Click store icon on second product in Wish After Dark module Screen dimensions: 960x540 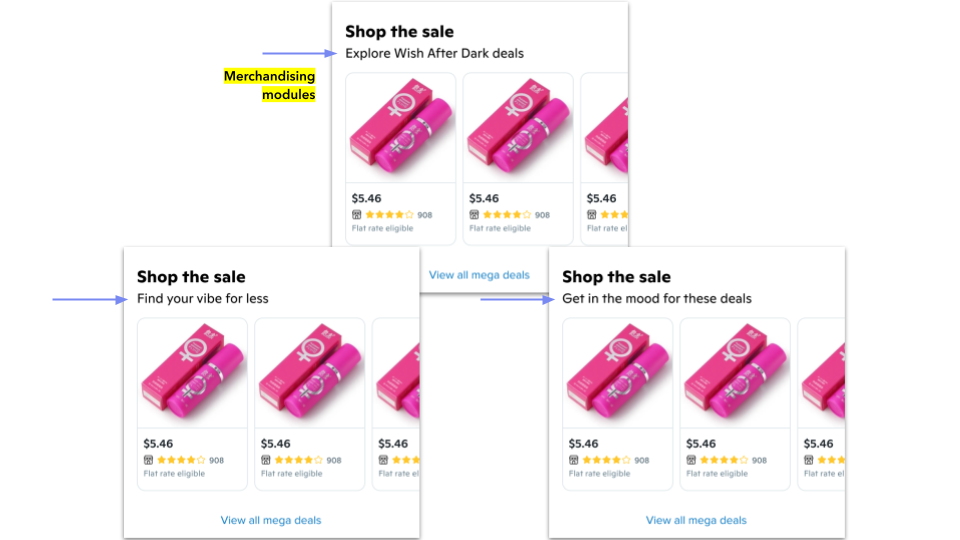[x=474, y=215]
